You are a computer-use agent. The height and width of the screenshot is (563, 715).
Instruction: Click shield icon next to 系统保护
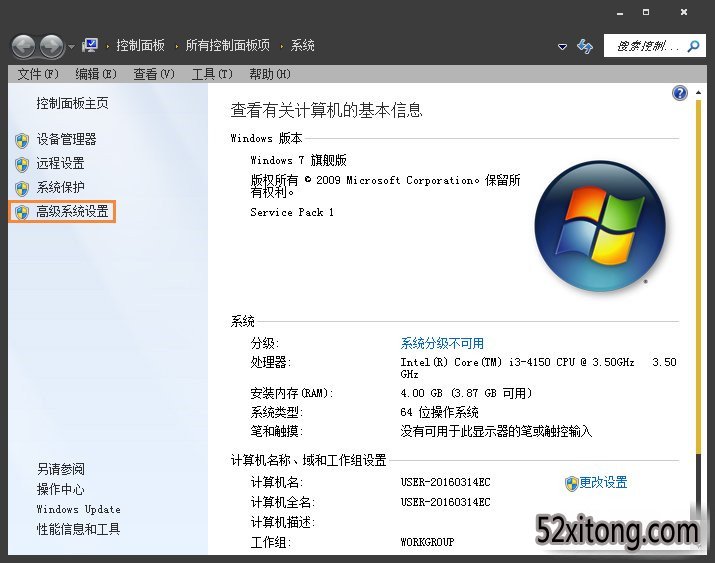(21, 188)
